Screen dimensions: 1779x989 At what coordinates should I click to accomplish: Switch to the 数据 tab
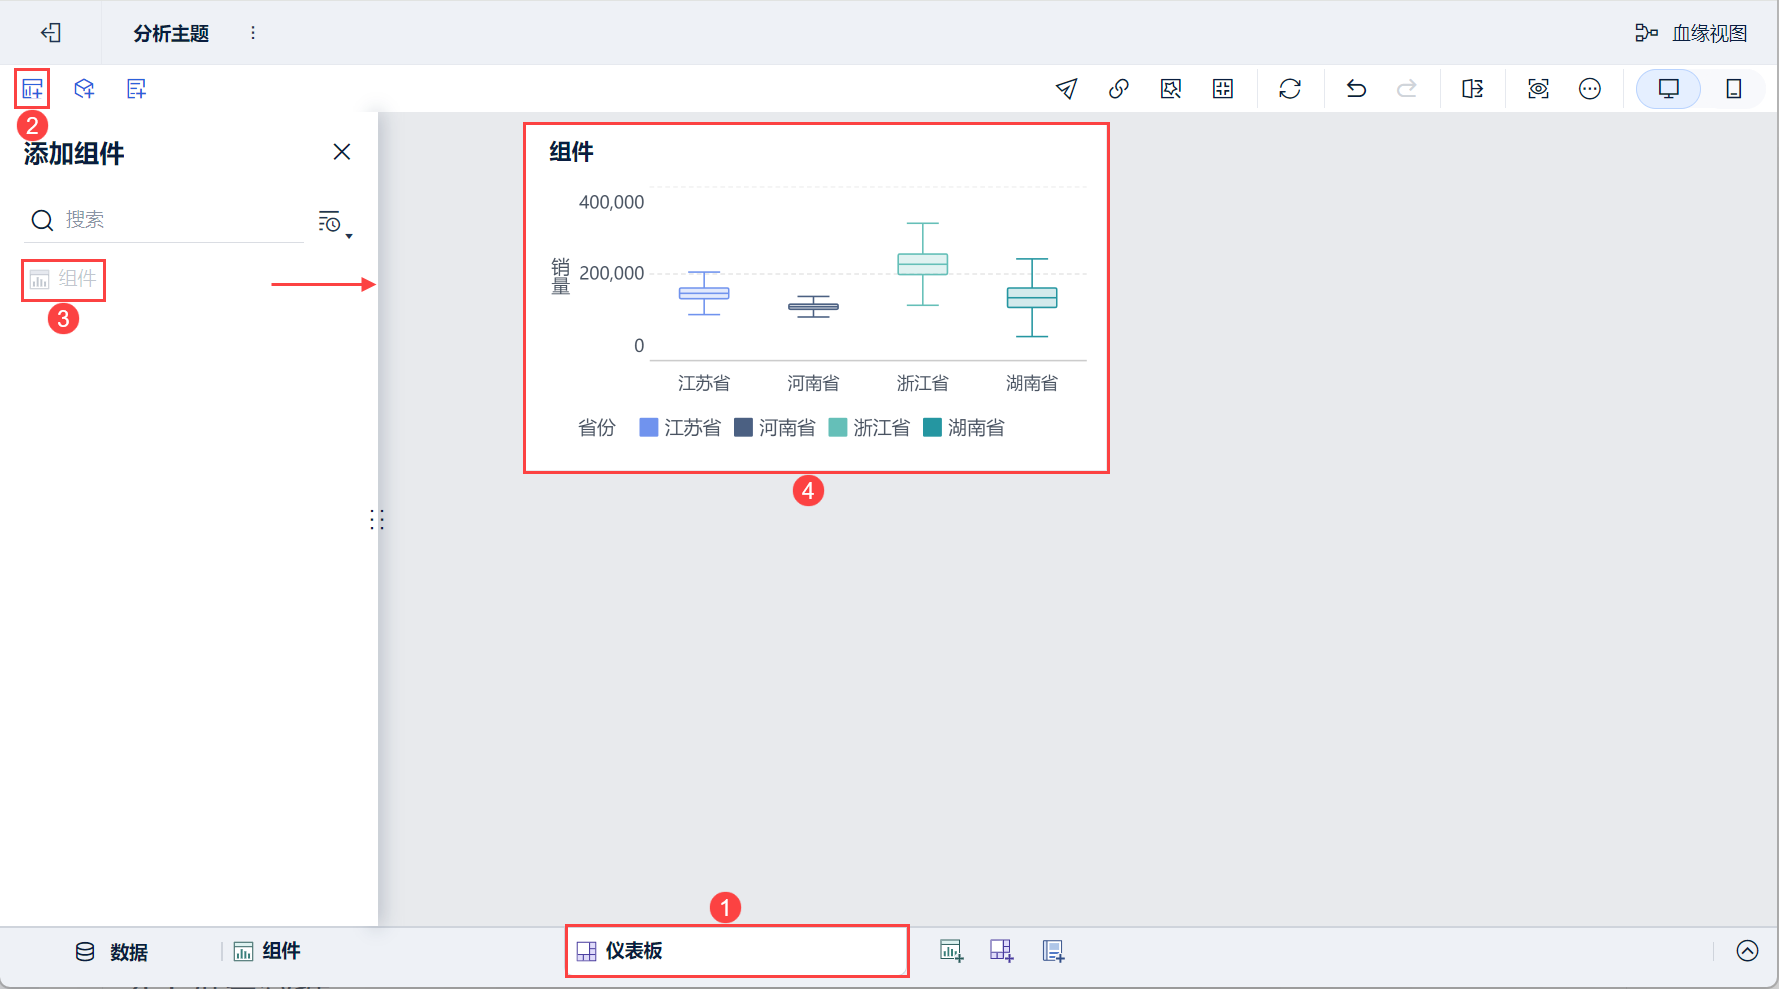(x=112, y=952)
